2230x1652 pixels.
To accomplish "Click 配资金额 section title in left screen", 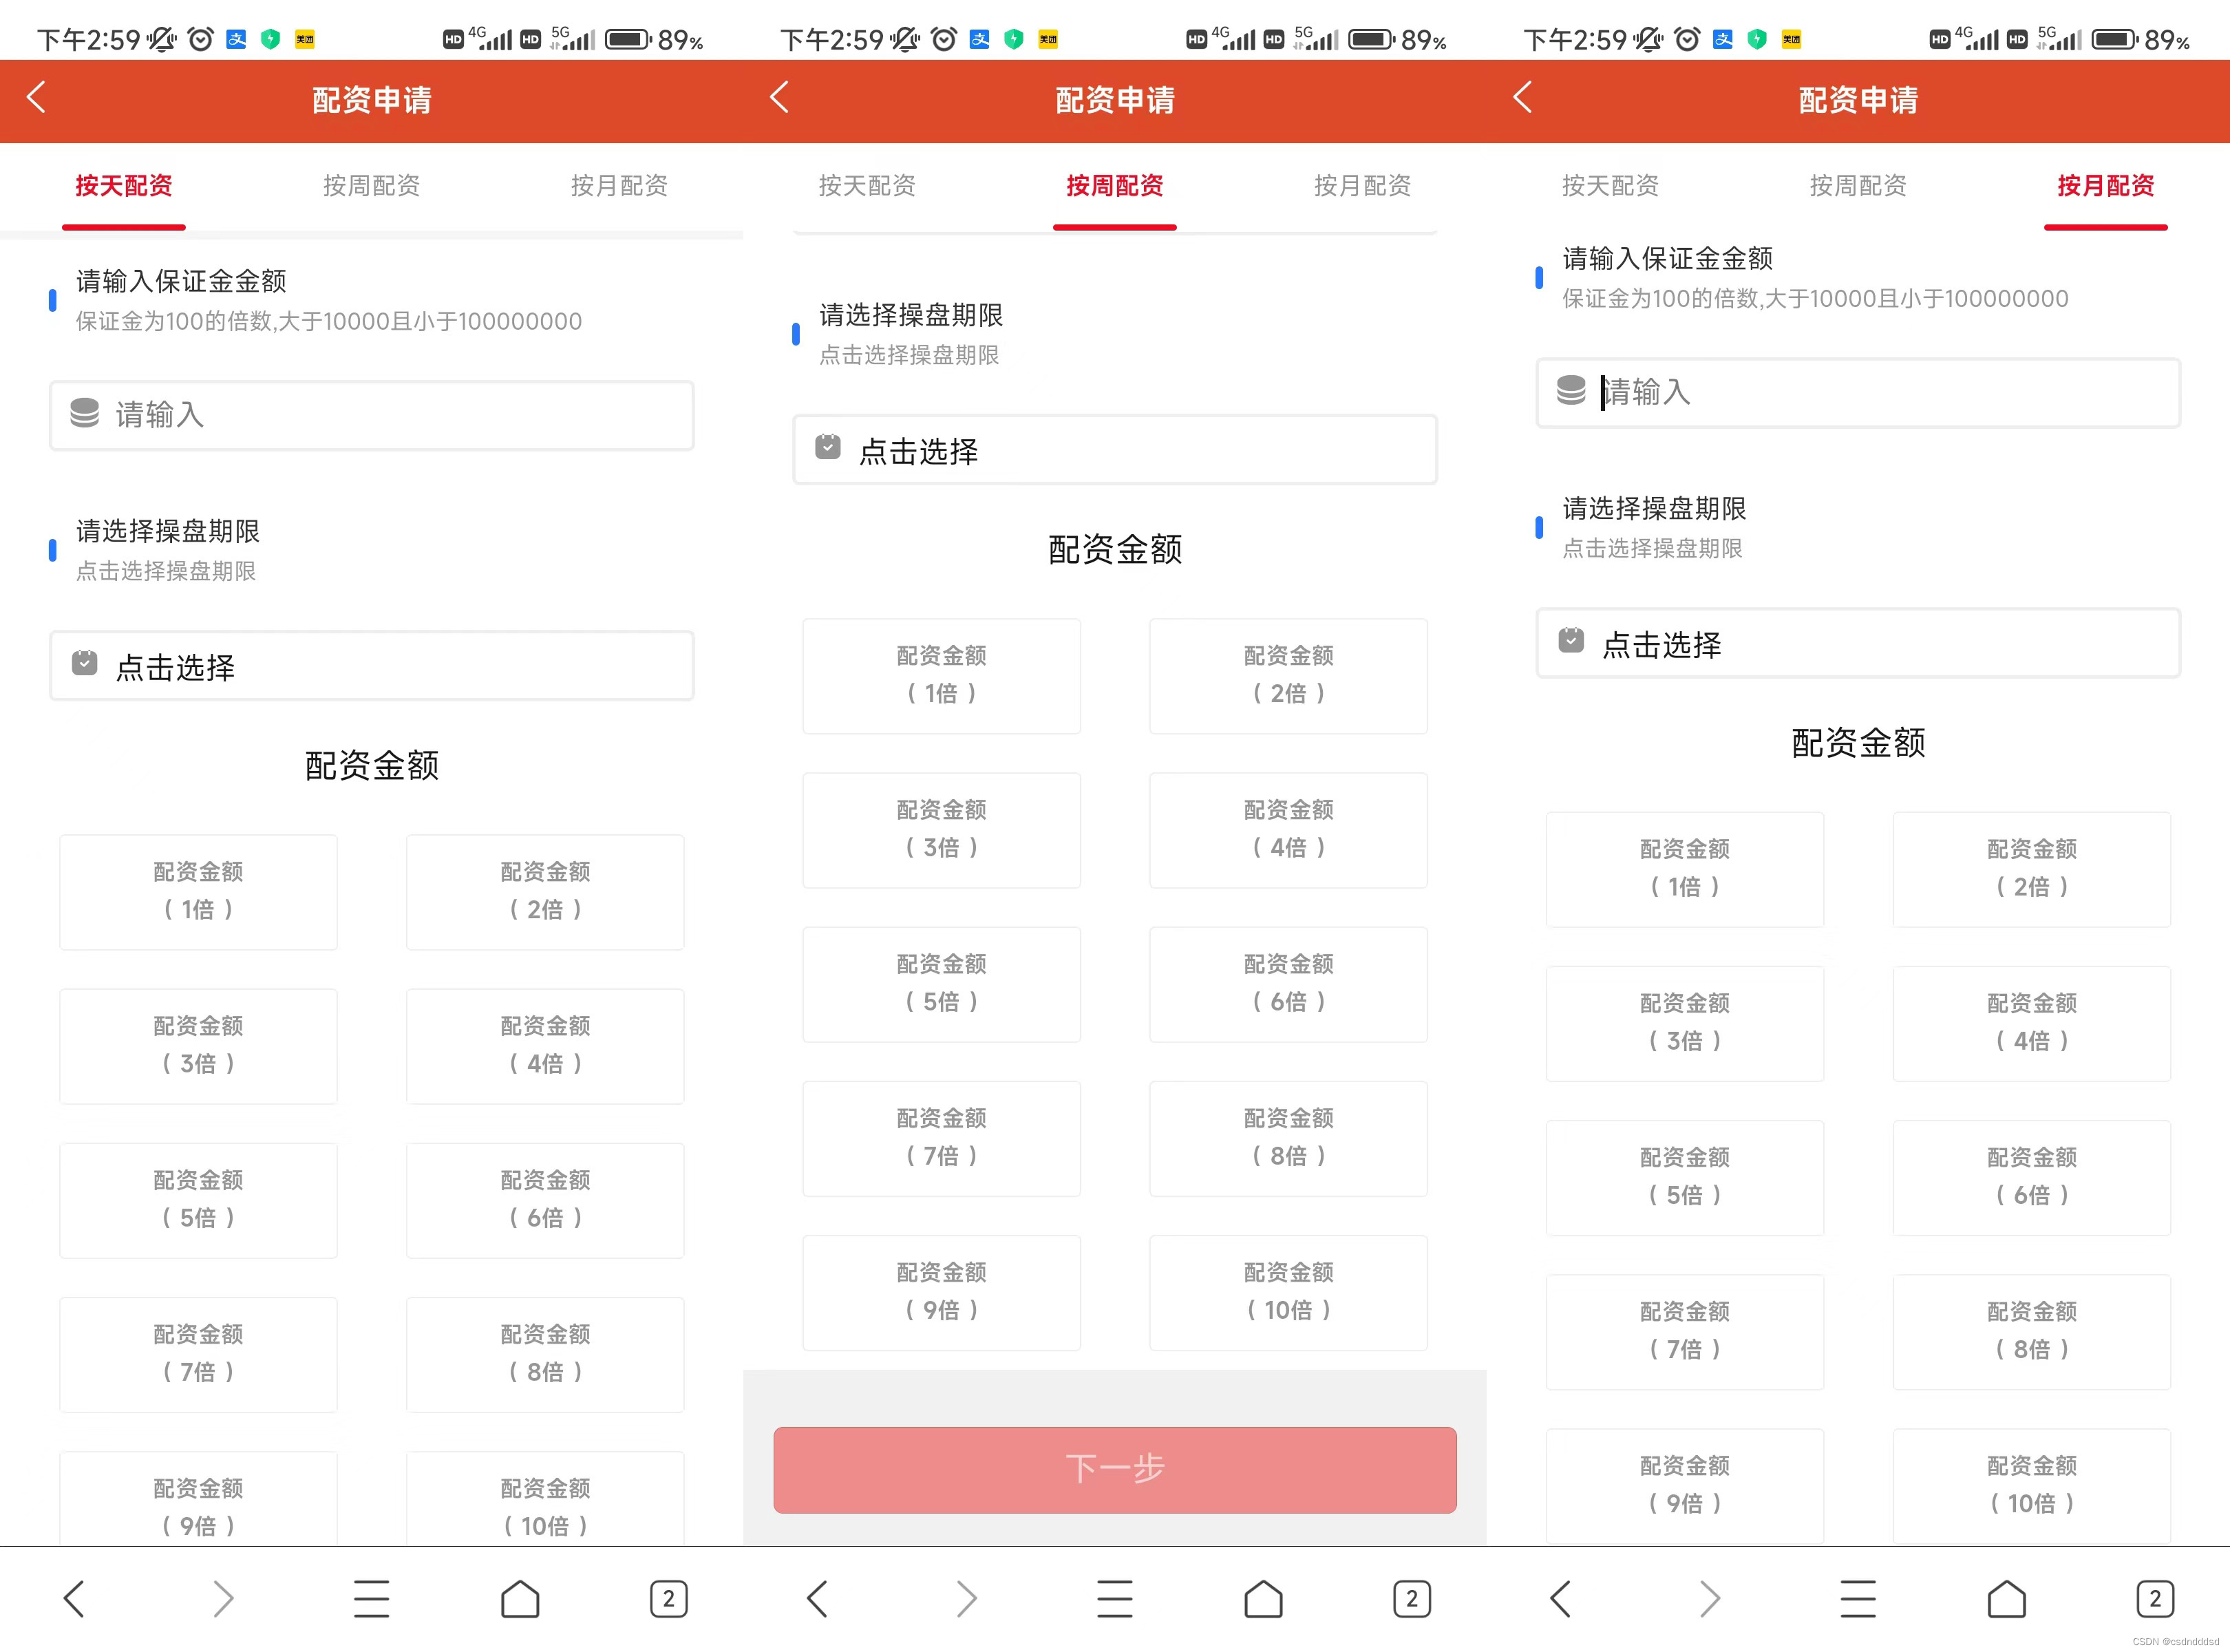I will click(372, 765).
